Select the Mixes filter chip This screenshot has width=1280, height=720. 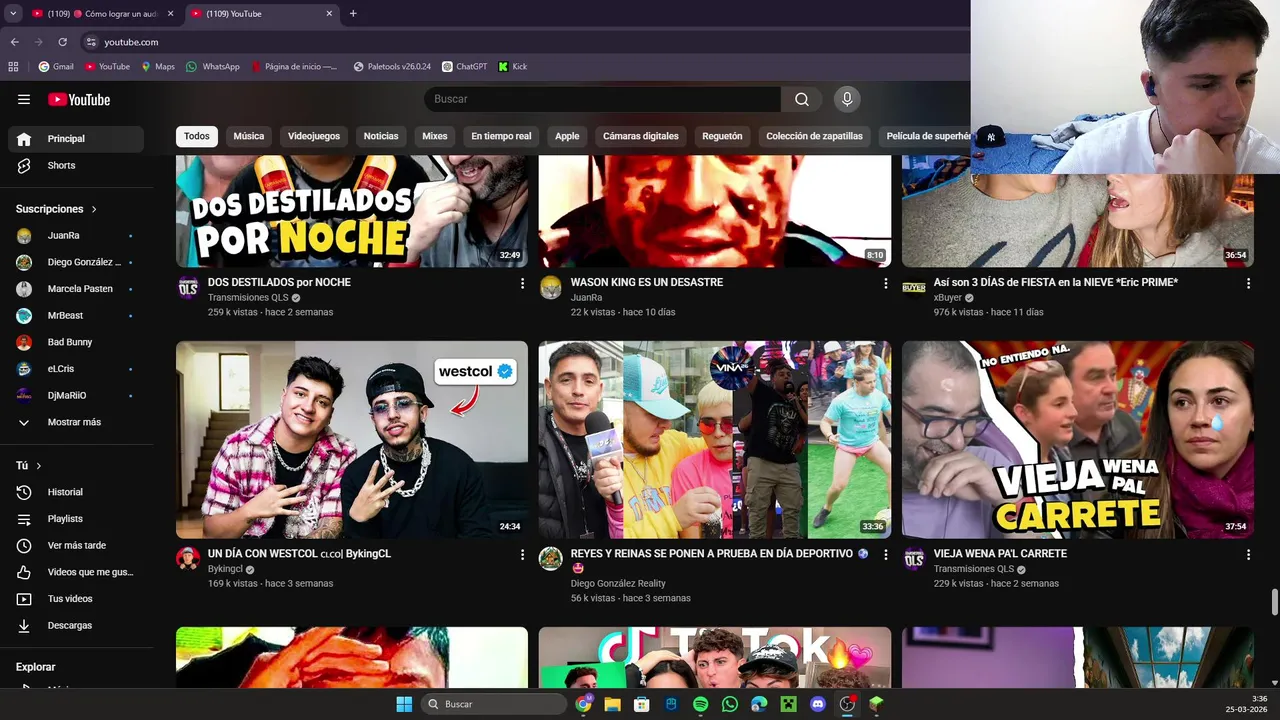click(435, 136)
